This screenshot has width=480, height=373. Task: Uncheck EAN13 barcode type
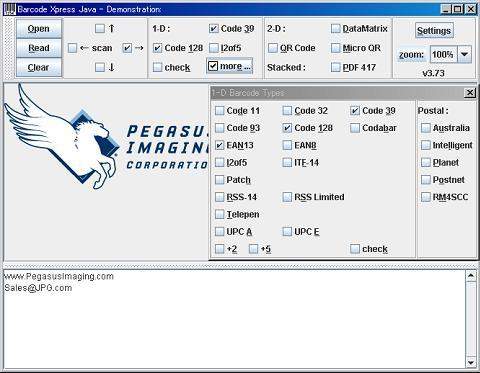coord(219,145)
